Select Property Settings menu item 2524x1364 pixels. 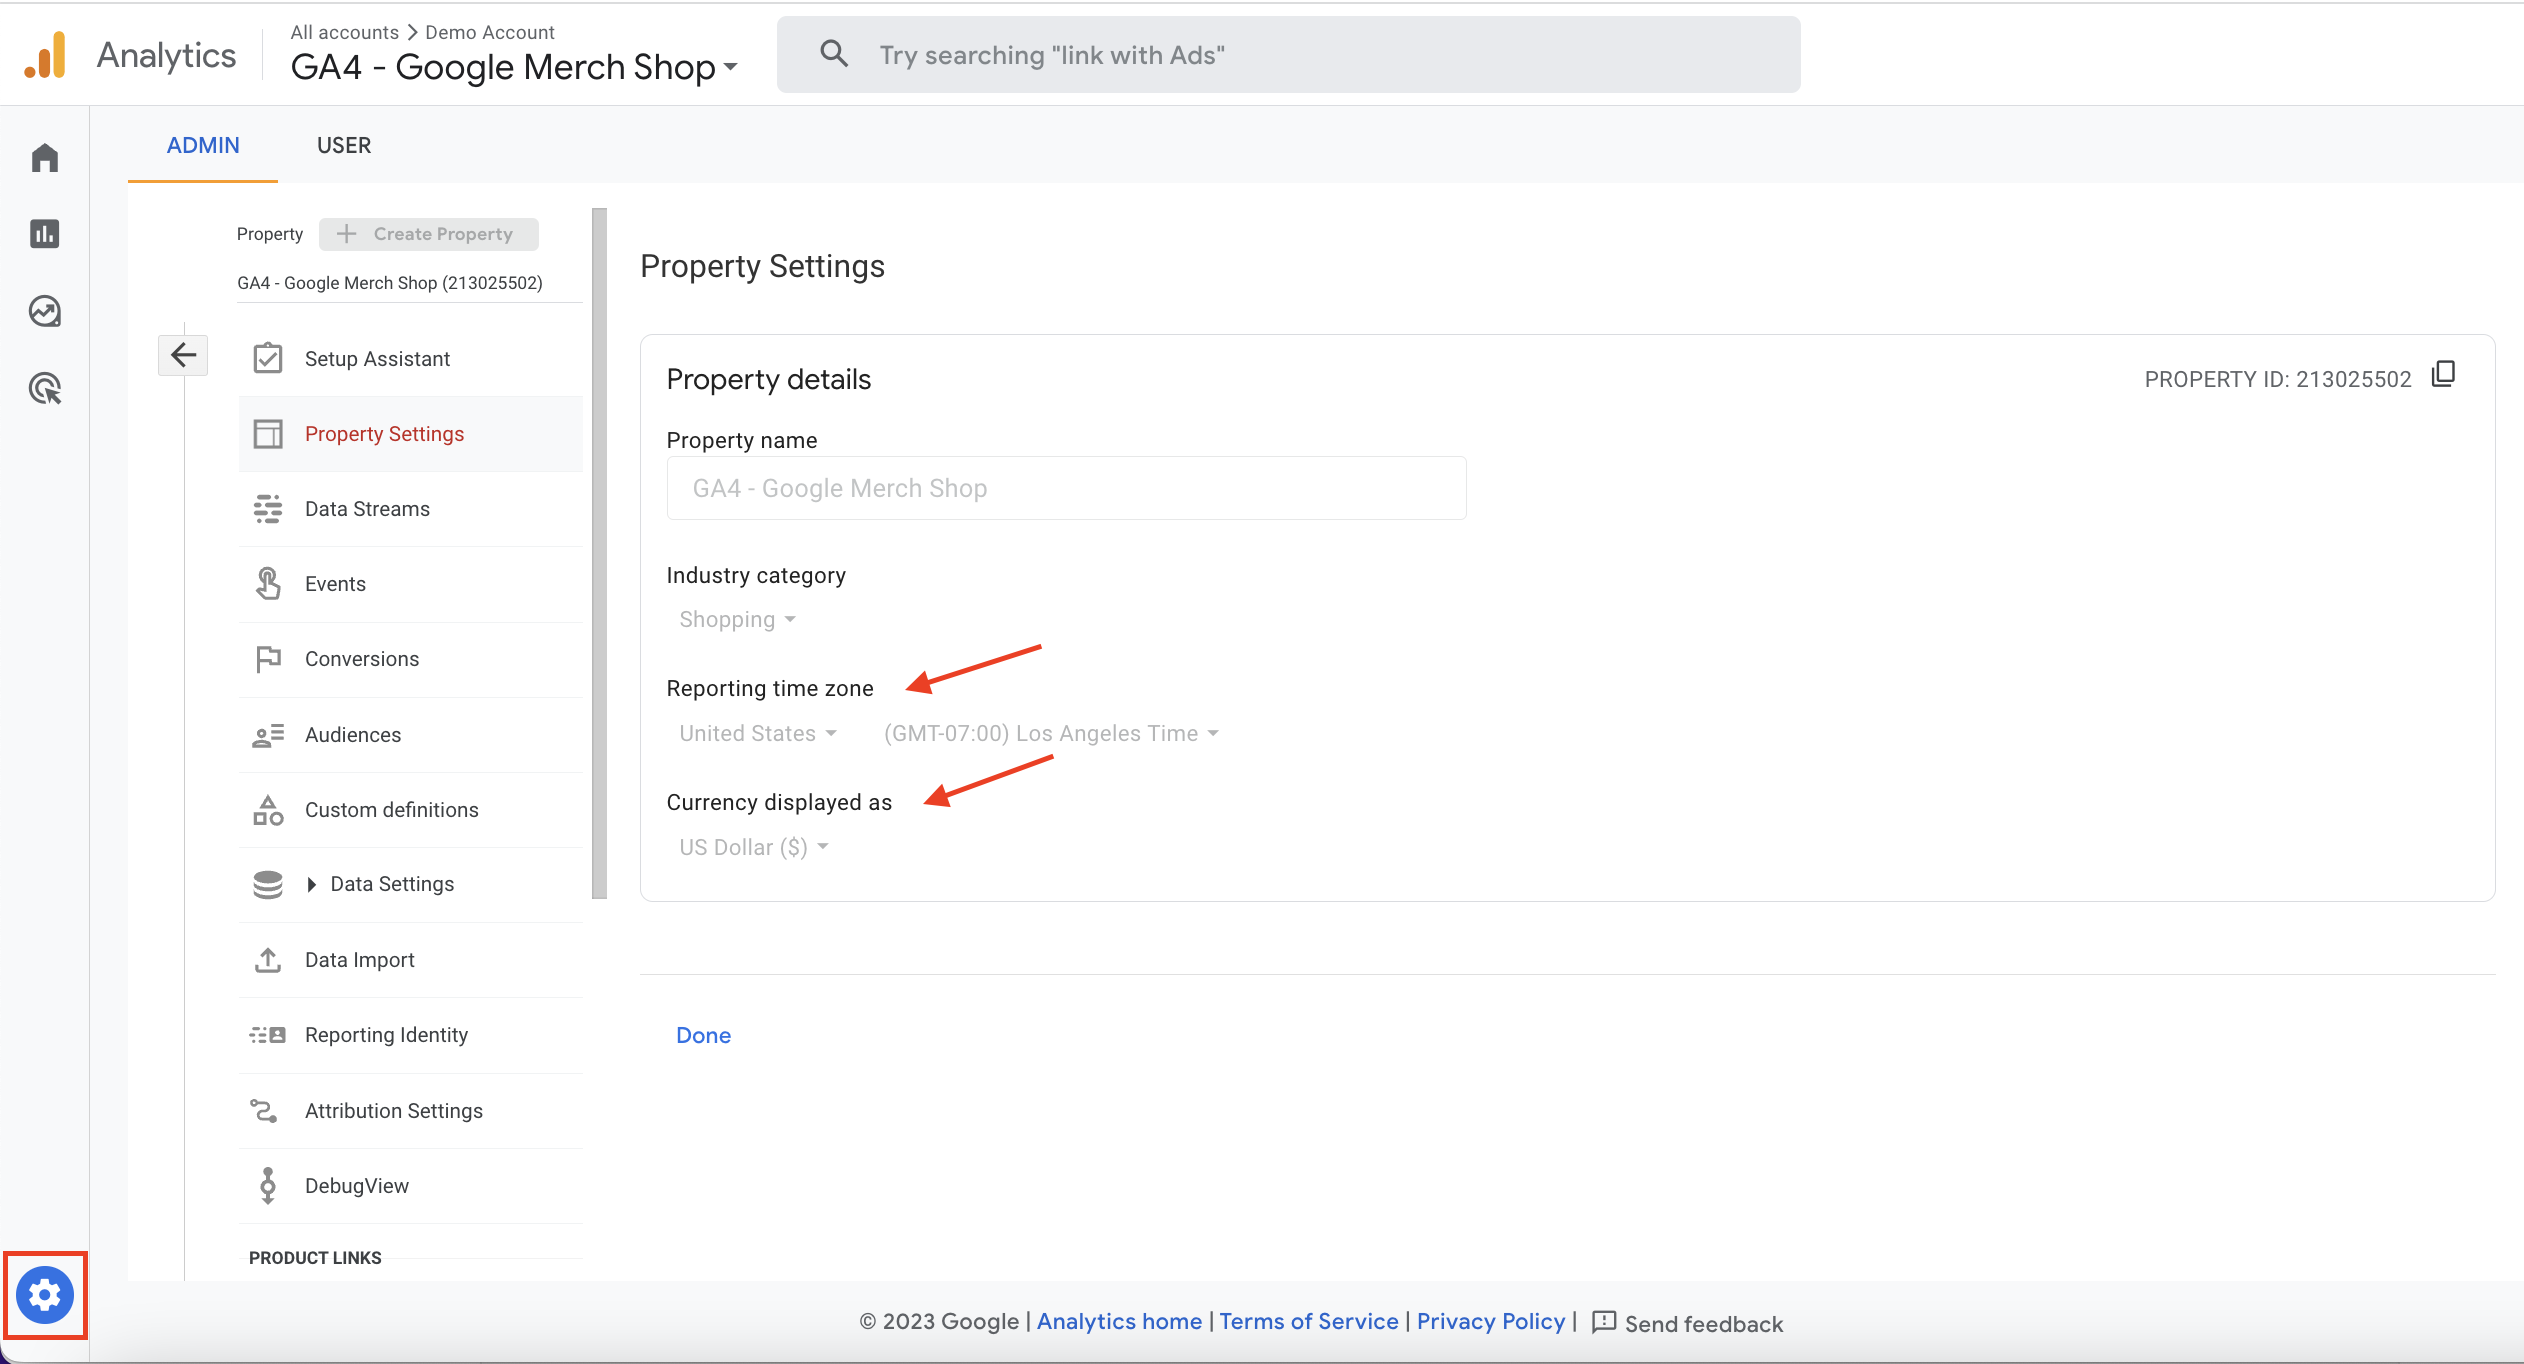(x=411, y=434)
